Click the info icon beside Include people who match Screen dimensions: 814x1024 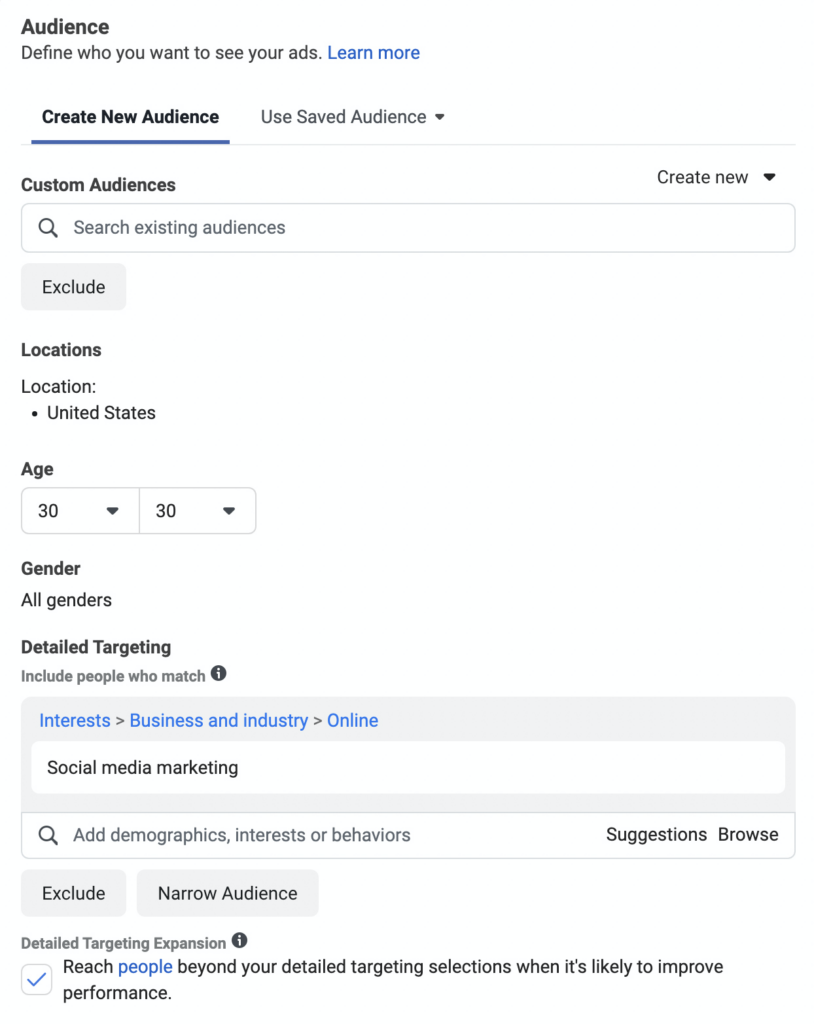[218, 675]
